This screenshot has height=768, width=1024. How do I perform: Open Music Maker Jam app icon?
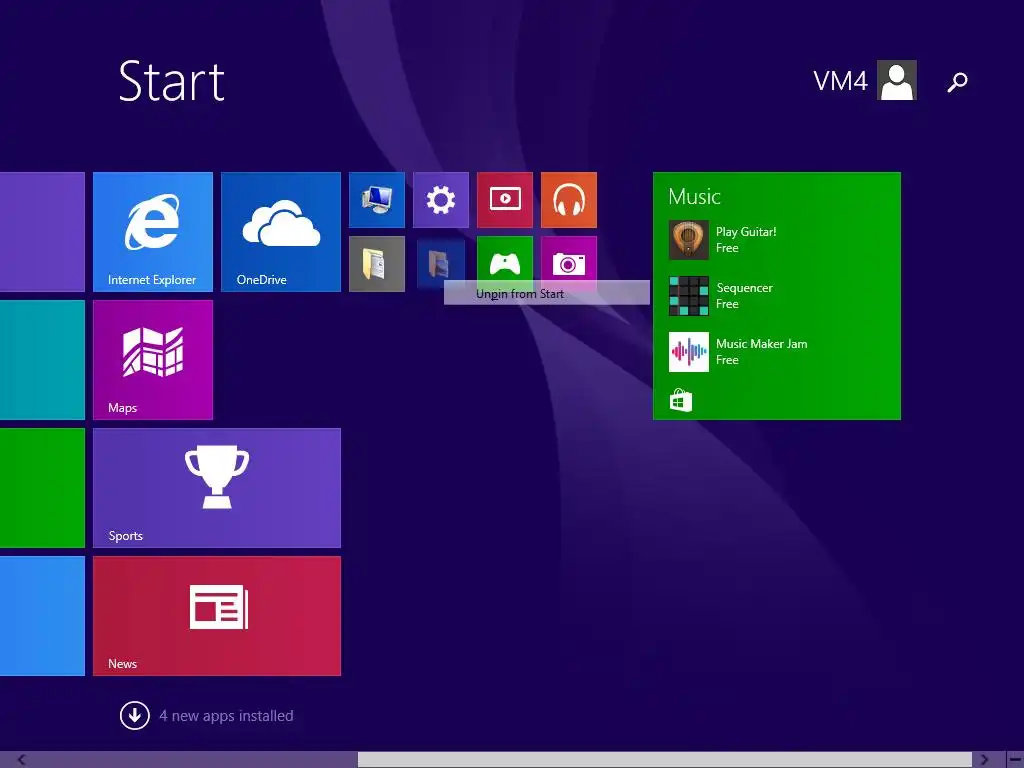click(688, 352)
